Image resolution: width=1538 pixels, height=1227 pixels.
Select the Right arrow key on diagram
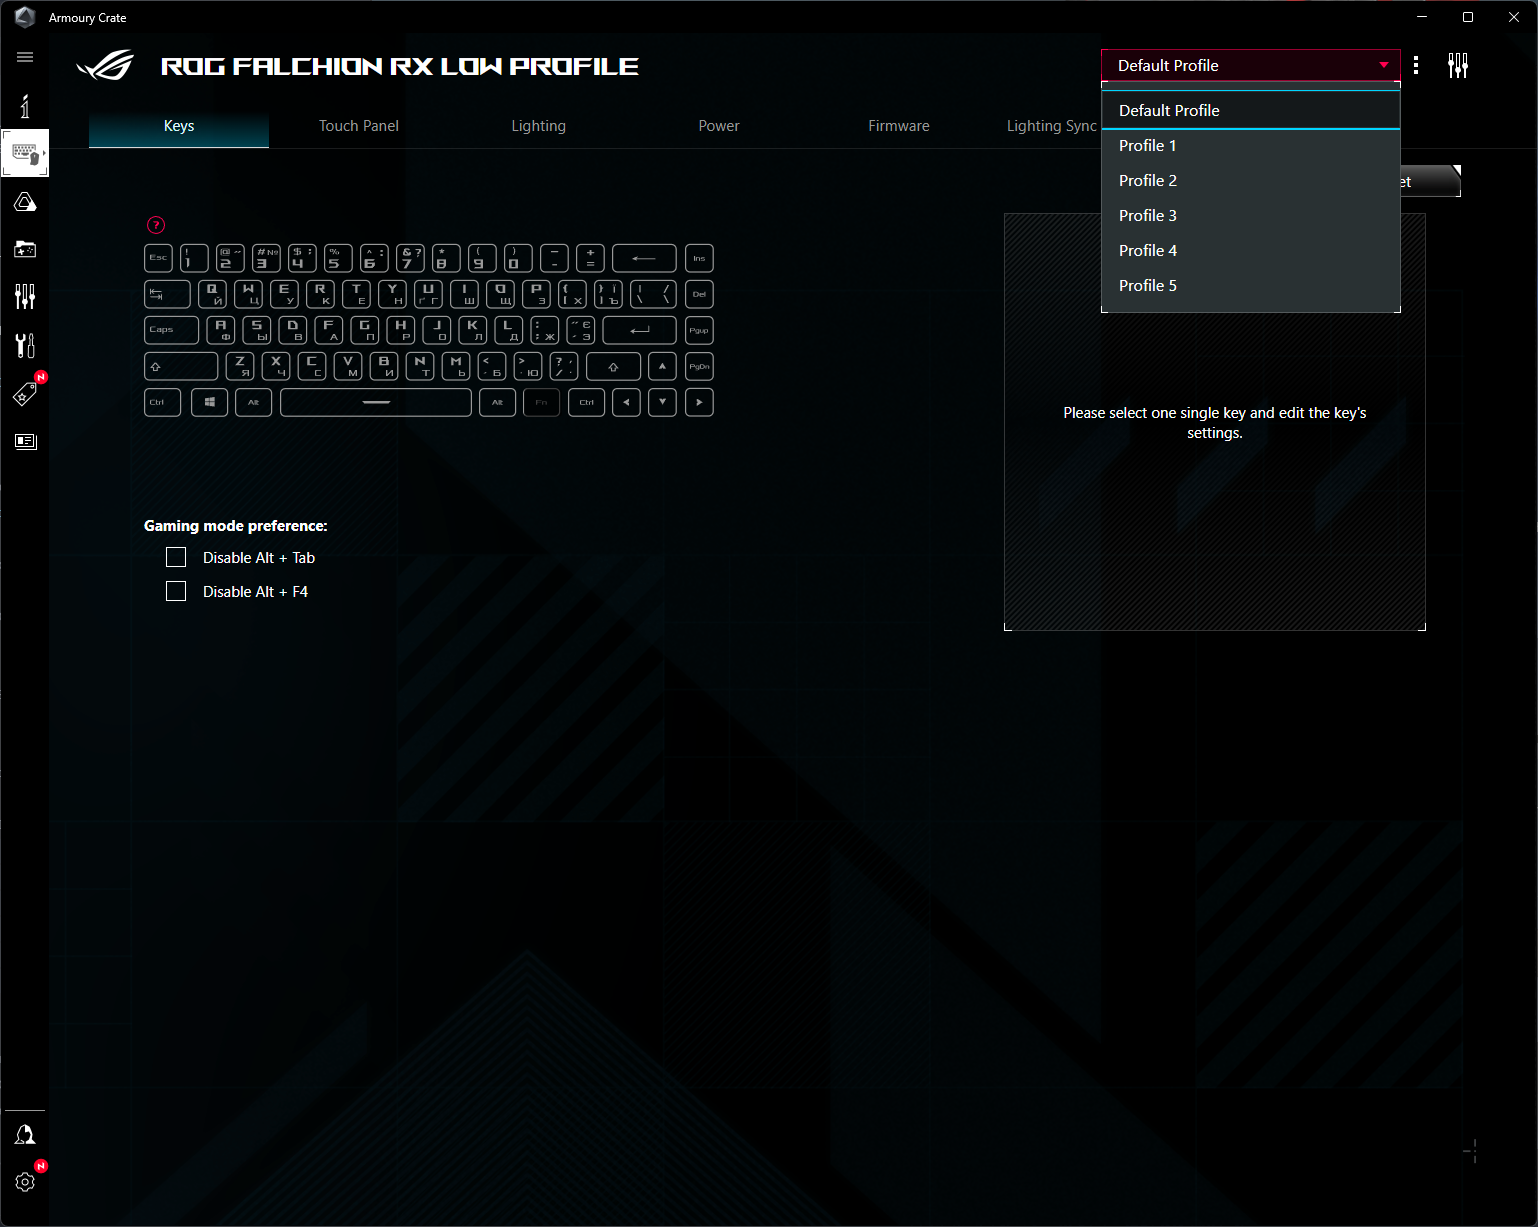tap(699, 402)
